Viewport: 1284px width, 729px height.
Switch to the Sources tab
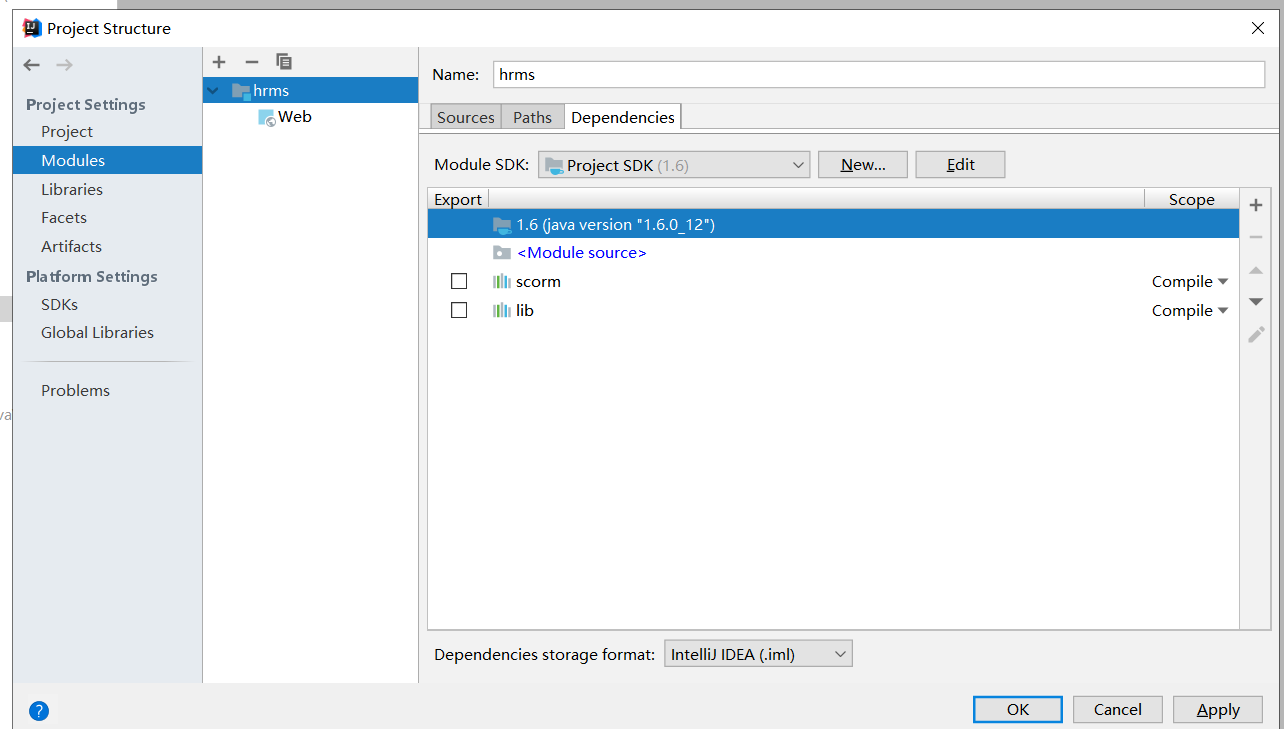coord(465,116)
